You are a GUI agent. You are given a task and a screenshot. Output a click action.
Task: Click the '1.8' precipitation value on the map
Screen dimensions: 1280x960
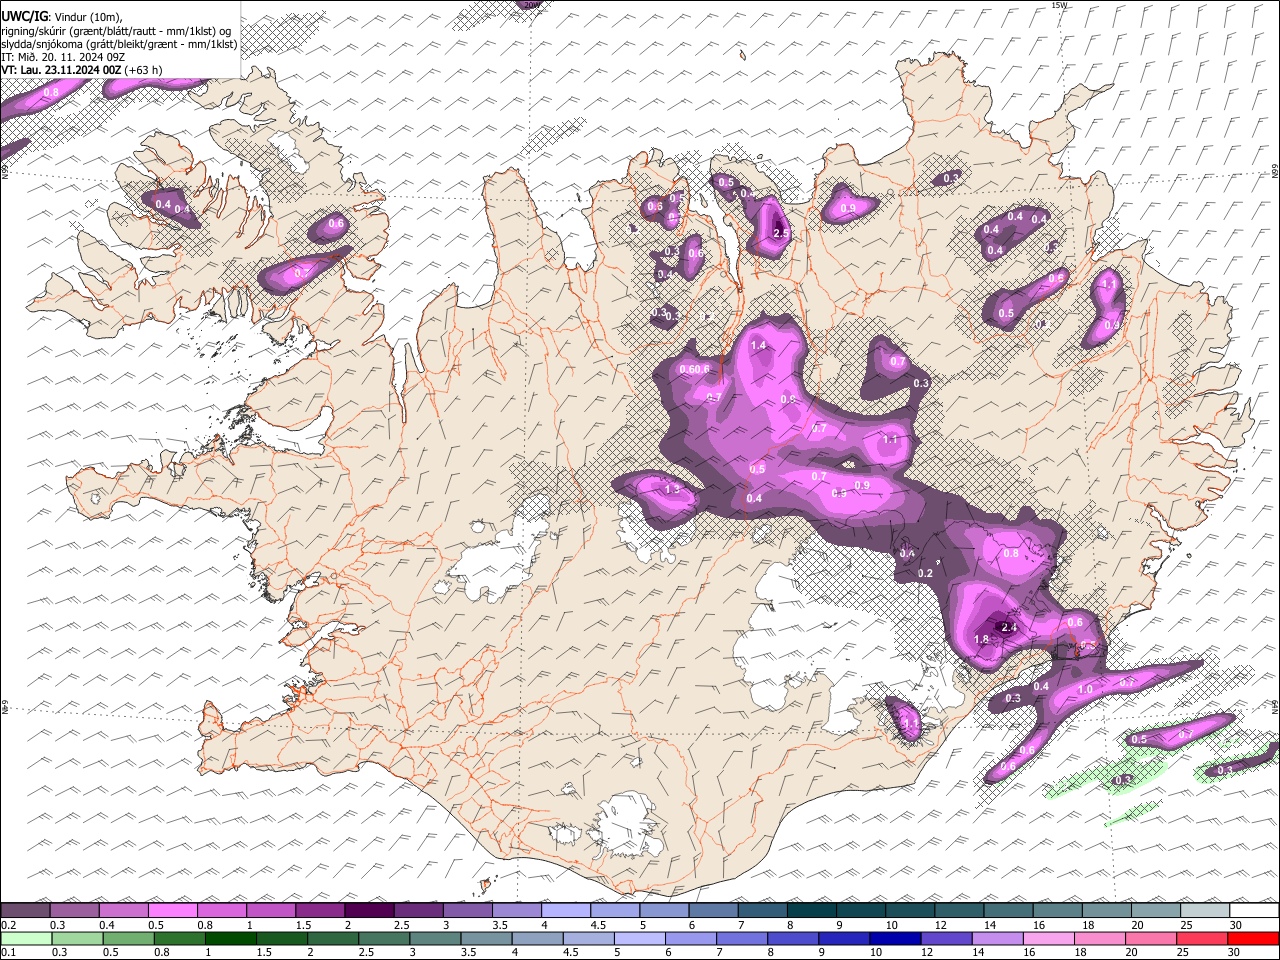point(982,640)
